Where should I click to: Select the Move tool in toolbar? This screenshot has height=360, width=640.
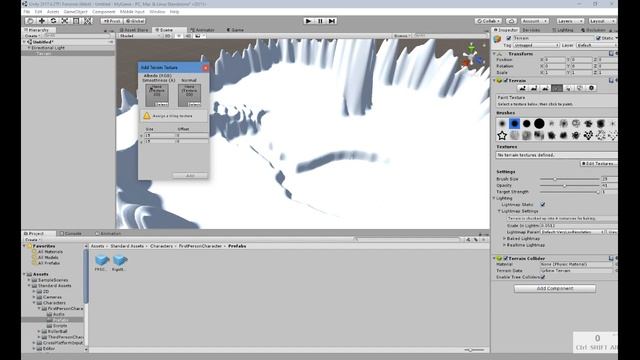[x=41, y=21]
